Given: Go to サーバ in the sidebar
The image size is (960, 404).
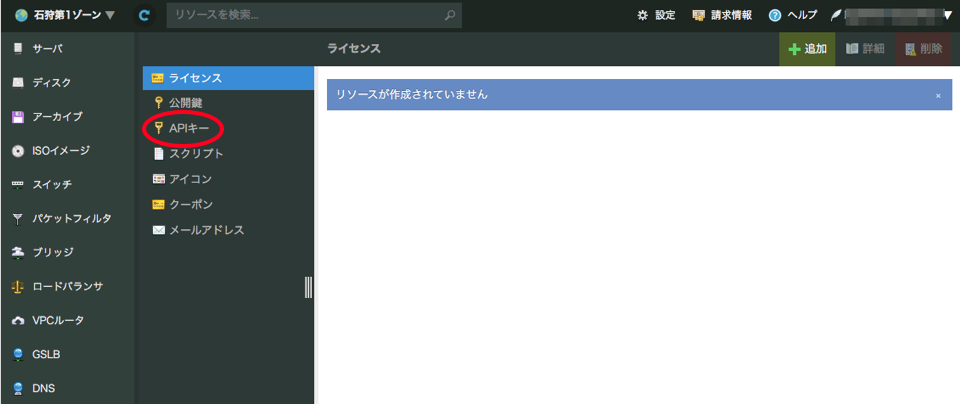Looking at the screenshot, I should 47,48.
